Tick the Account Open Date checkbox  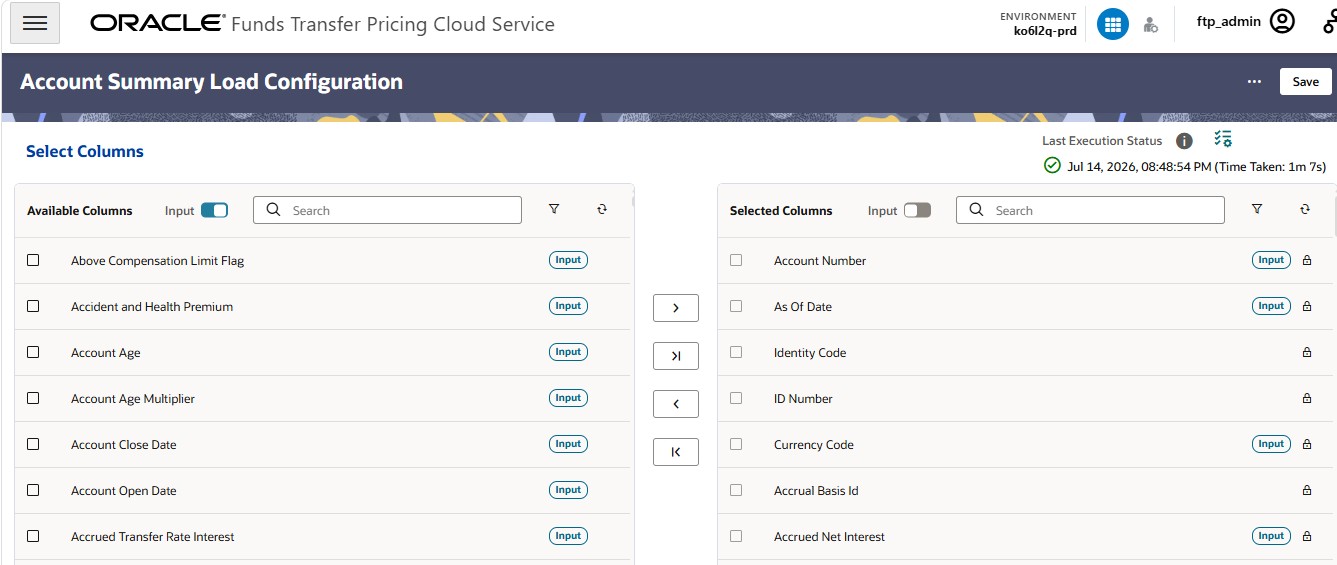33,490
